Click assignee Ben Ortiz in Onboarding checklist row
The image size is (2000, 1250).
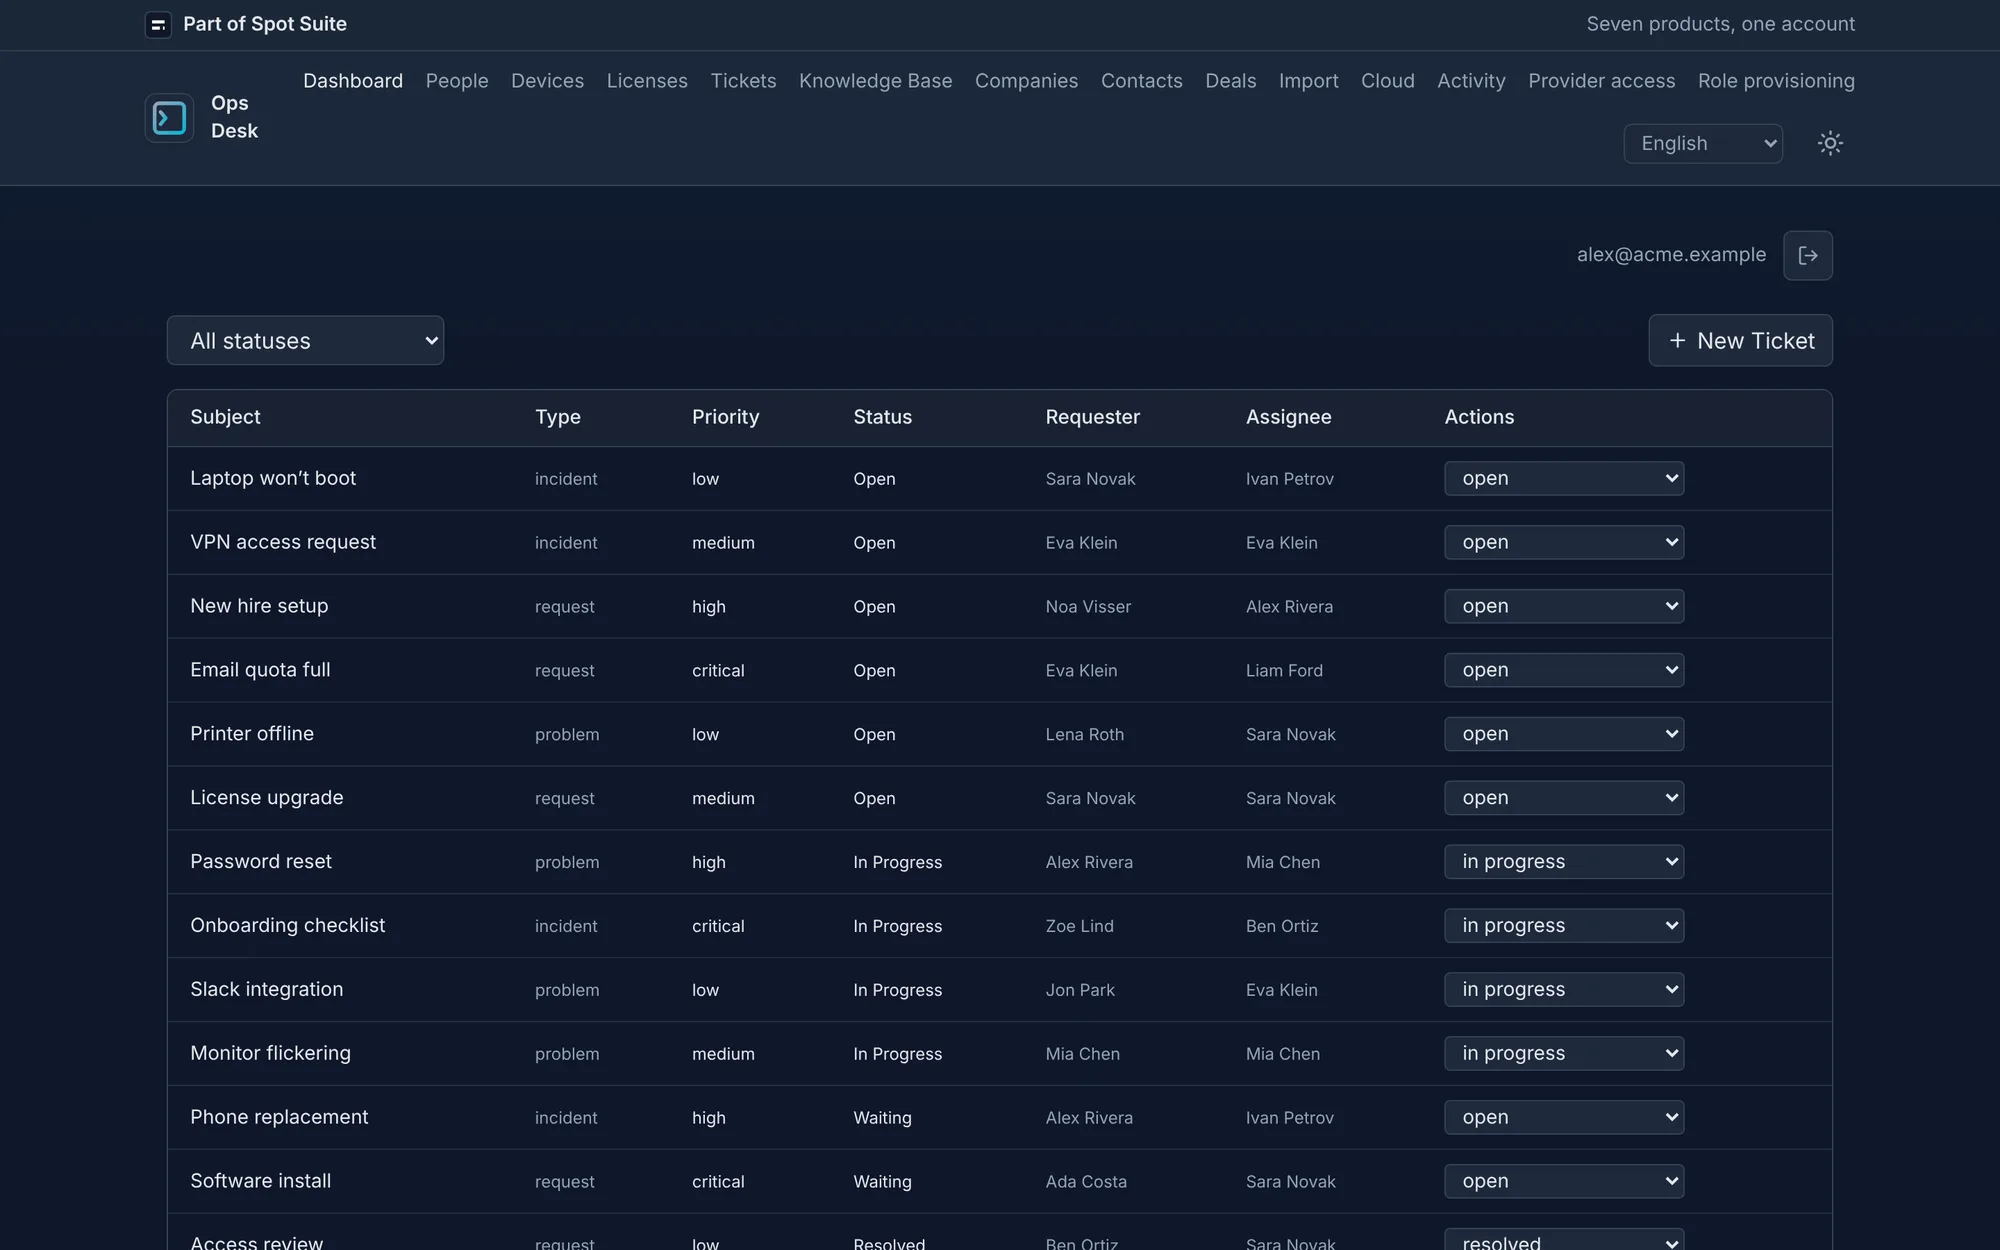click(1282, 927)
